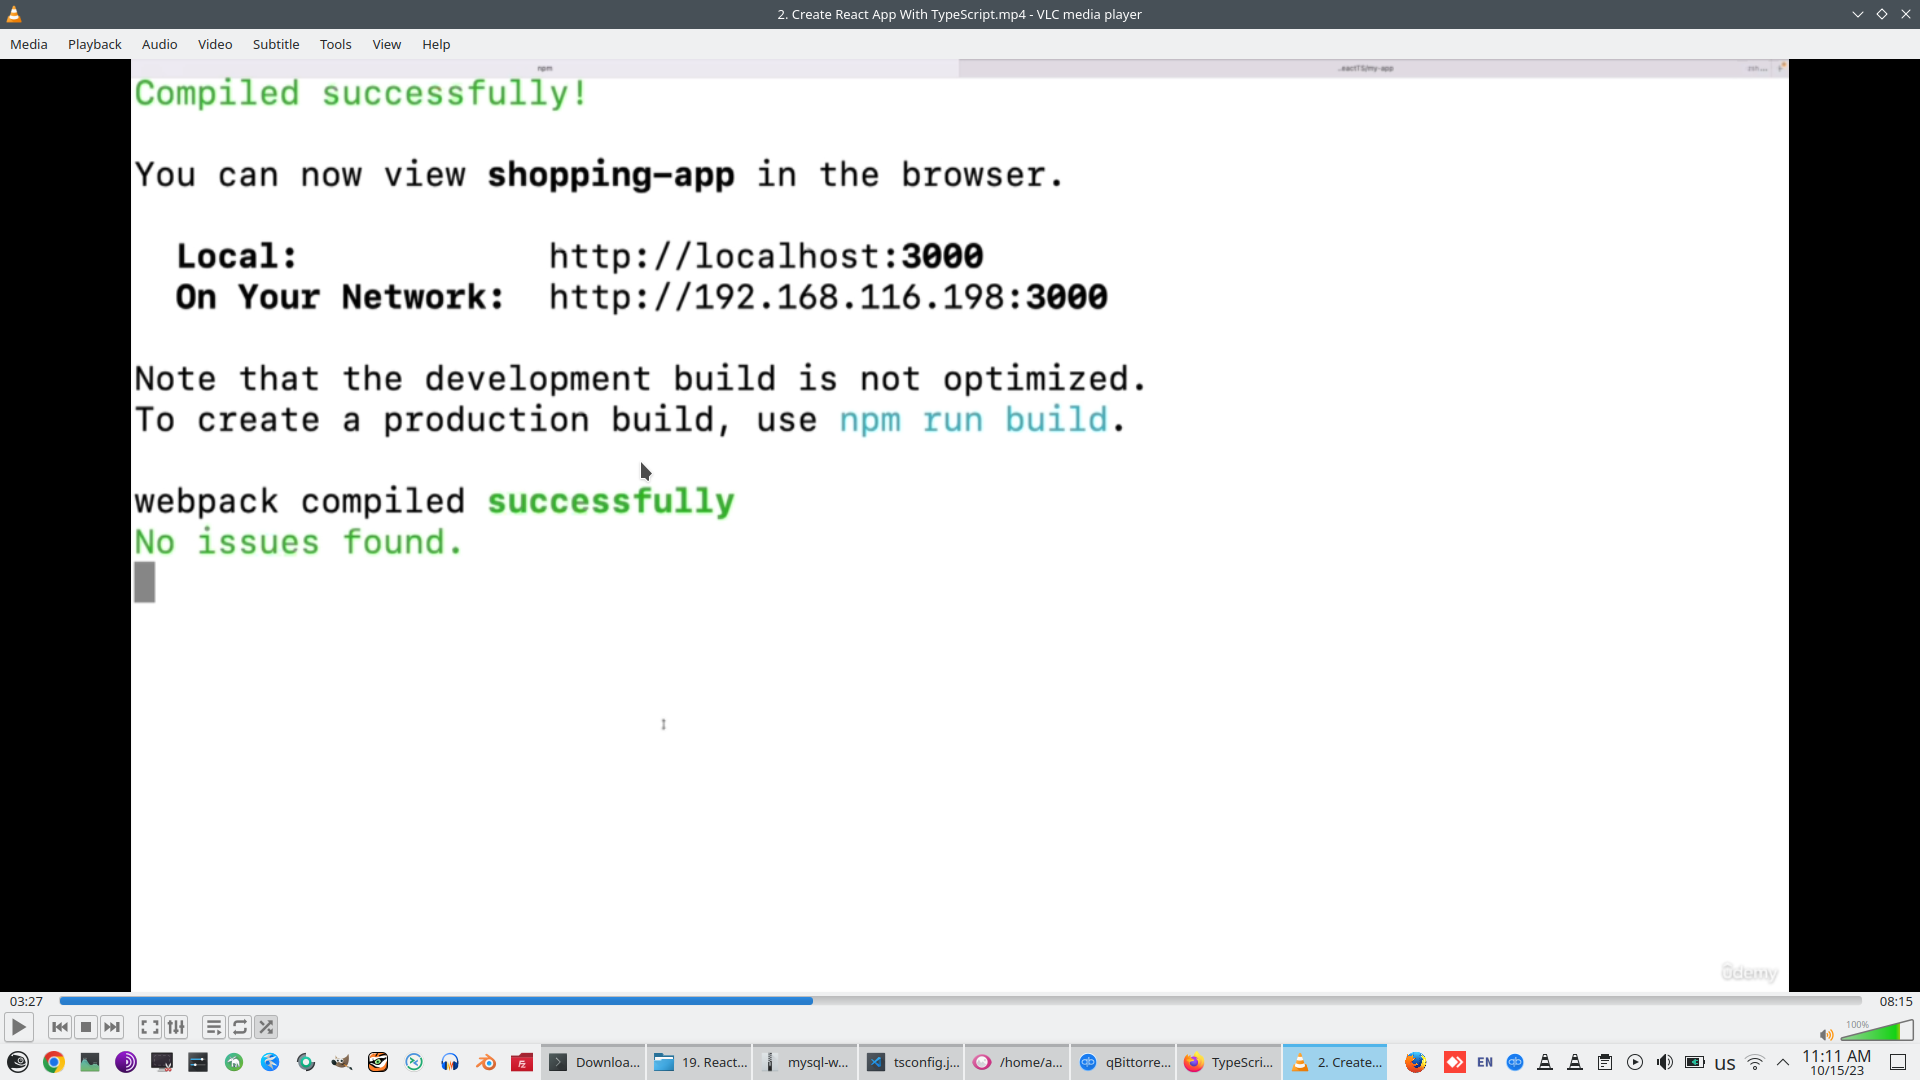Toggle fullscreen video mode

150,1027
